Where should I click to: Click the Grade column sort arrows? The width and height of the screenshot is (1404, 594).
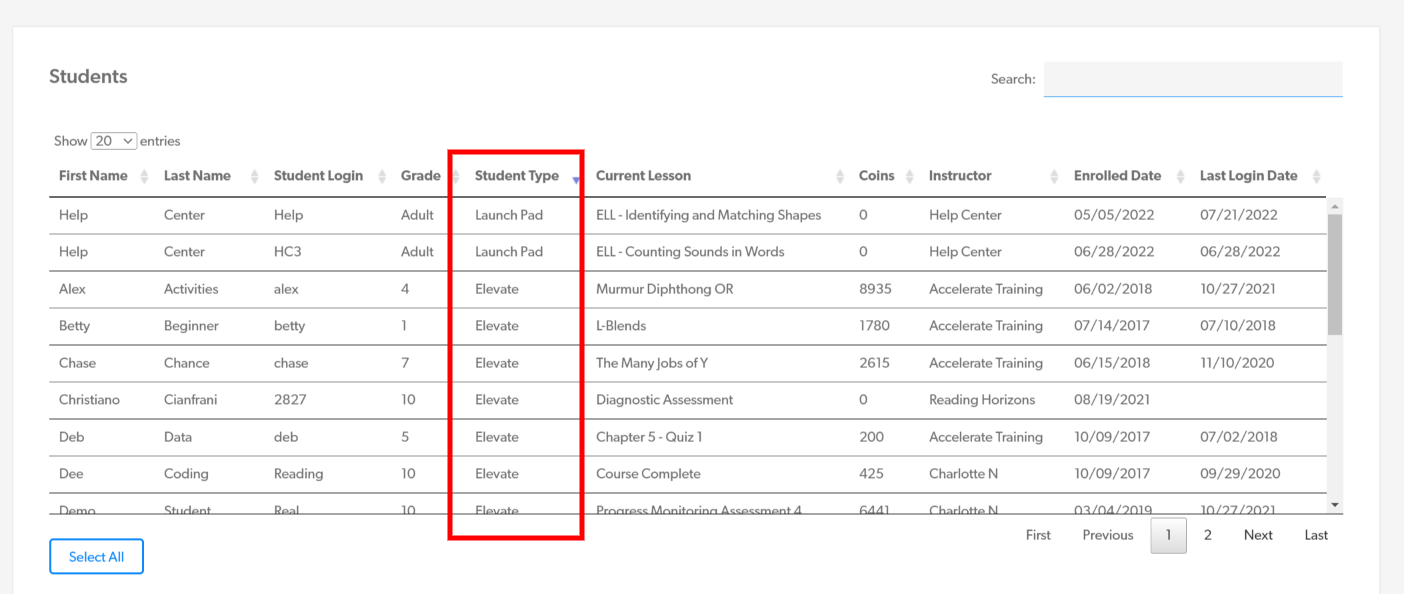click(455, 176)
